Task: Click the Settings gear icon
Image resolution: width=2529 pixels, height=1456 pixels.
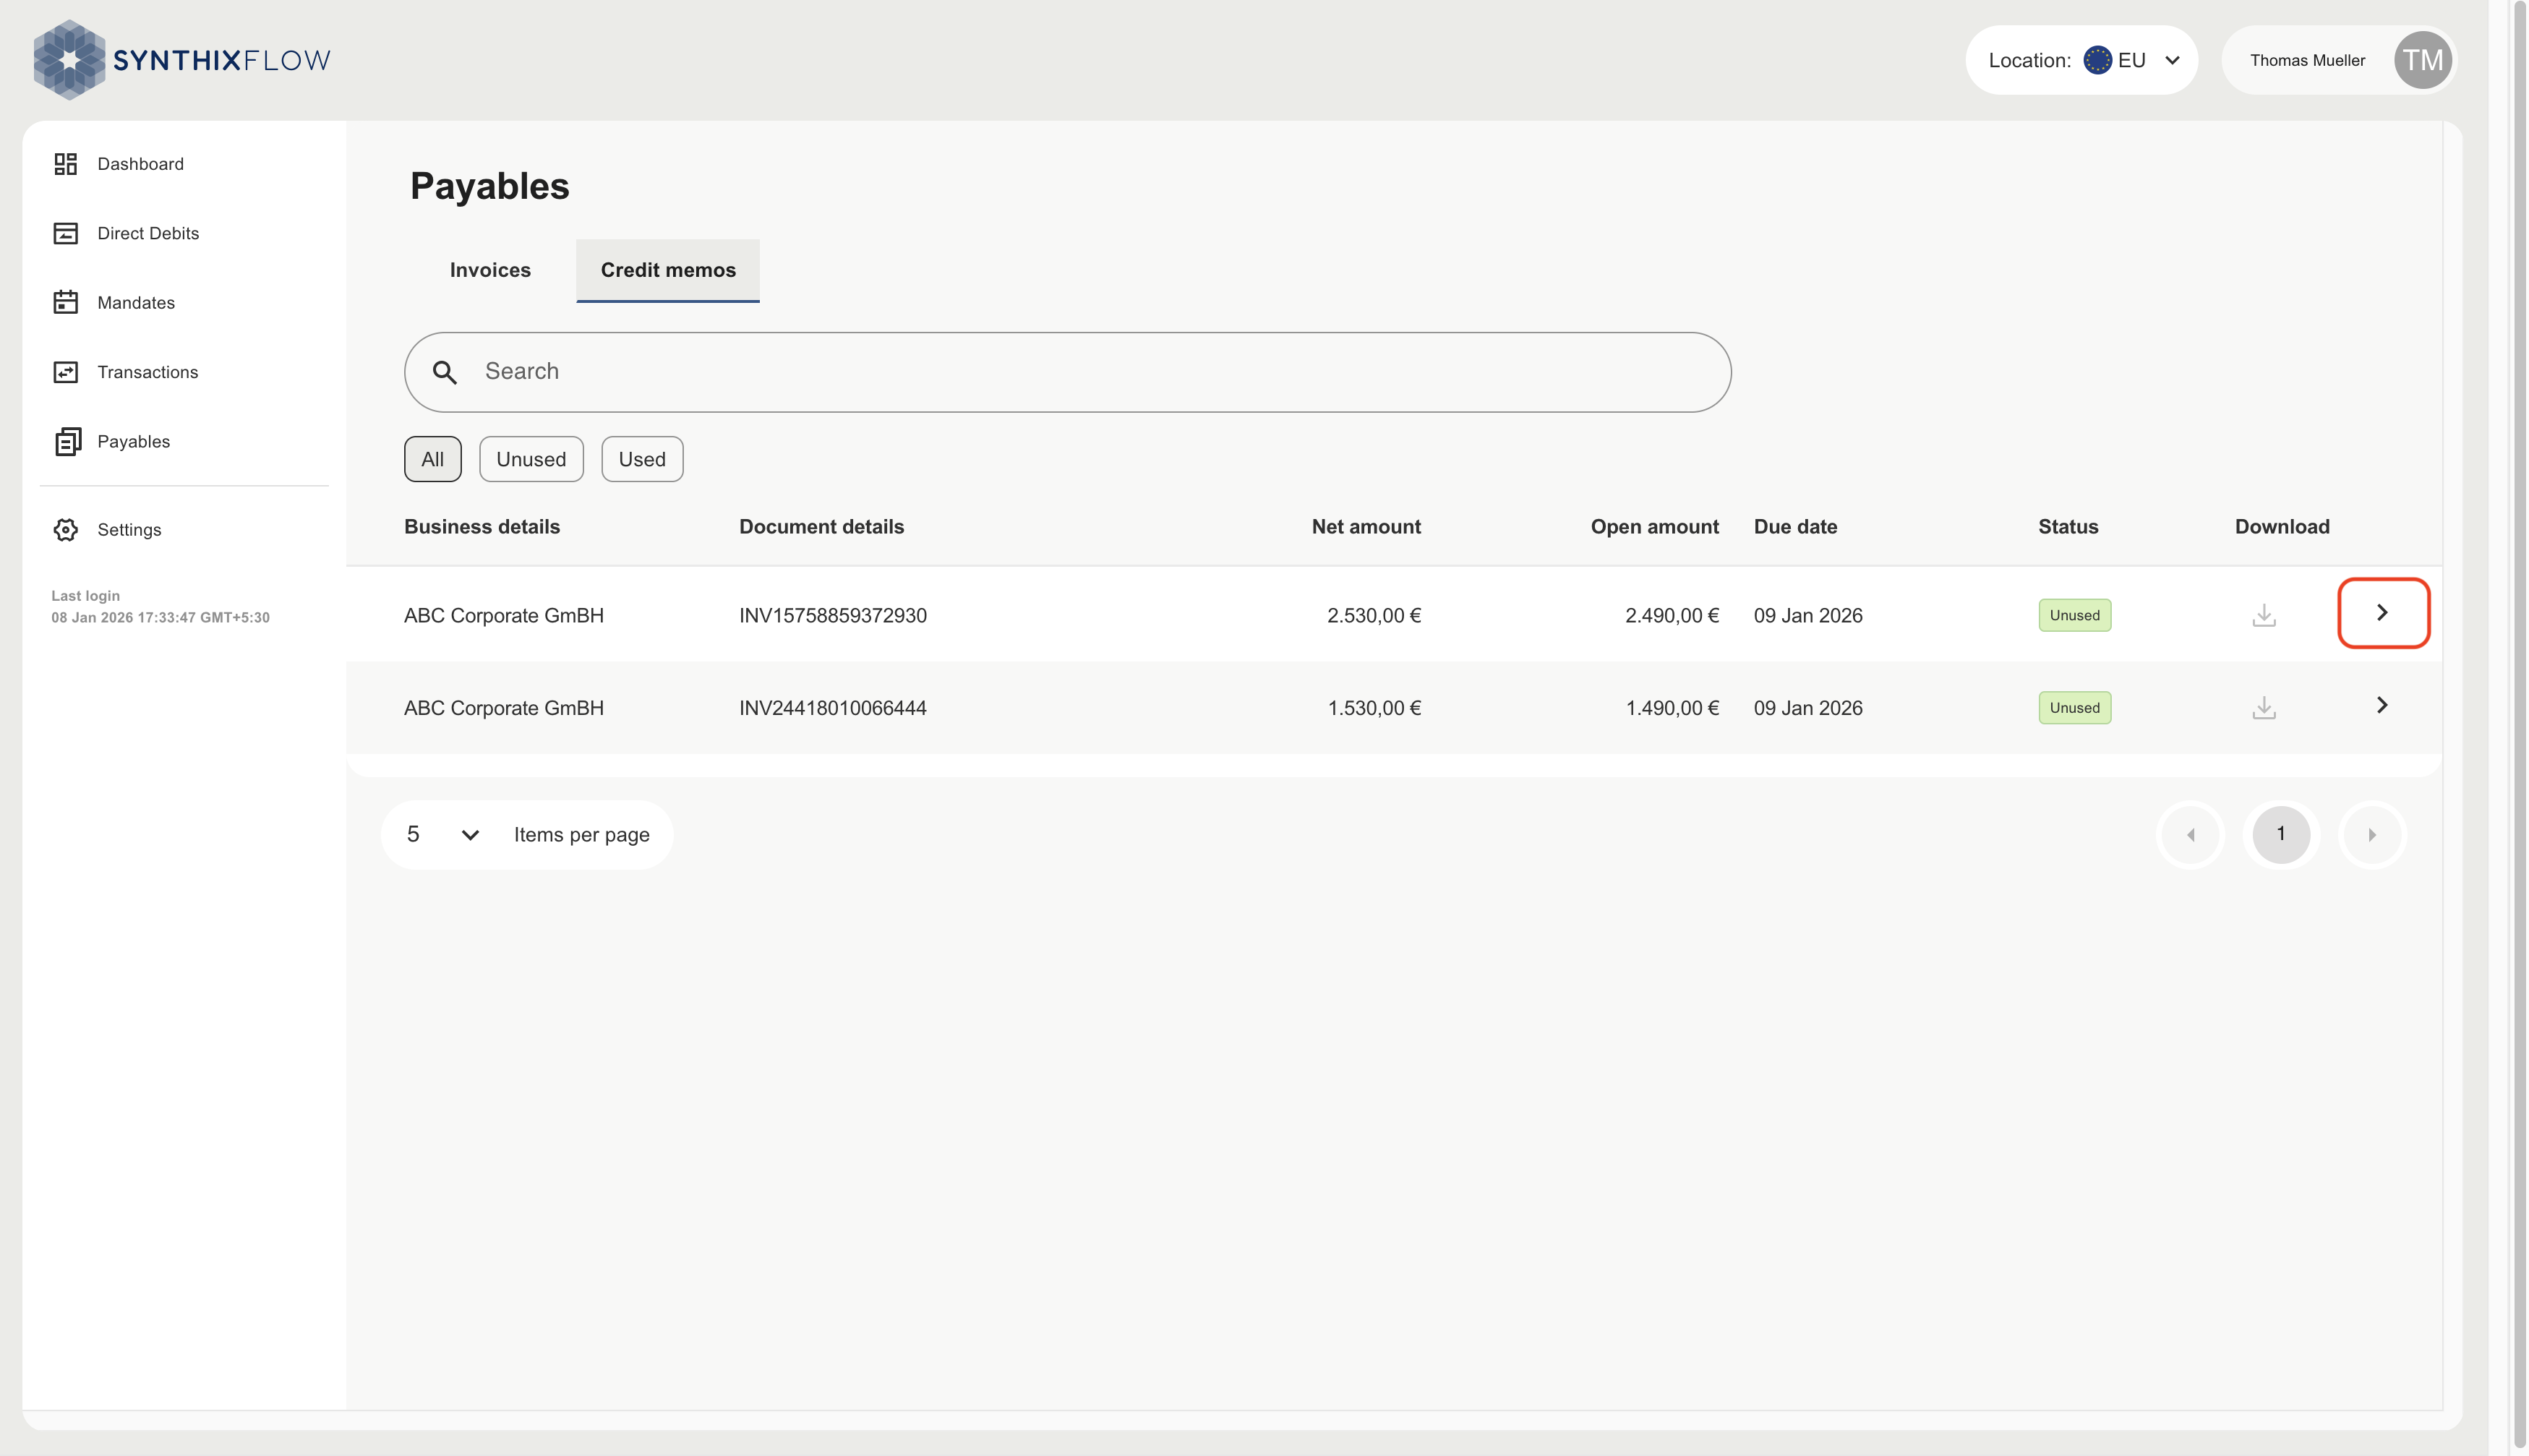Action: pyautogui.click(x=66, y=530)
